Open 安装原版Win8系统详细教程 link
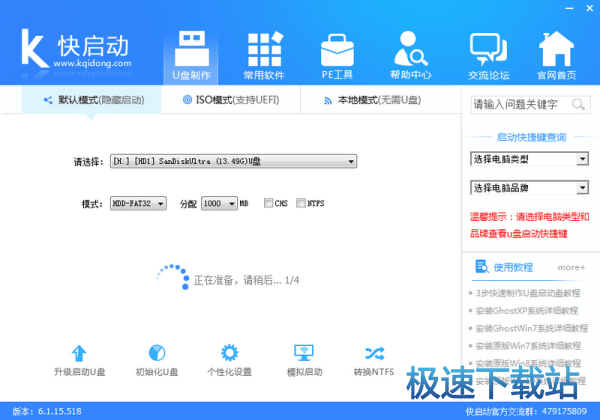 [x=528, y=363]
